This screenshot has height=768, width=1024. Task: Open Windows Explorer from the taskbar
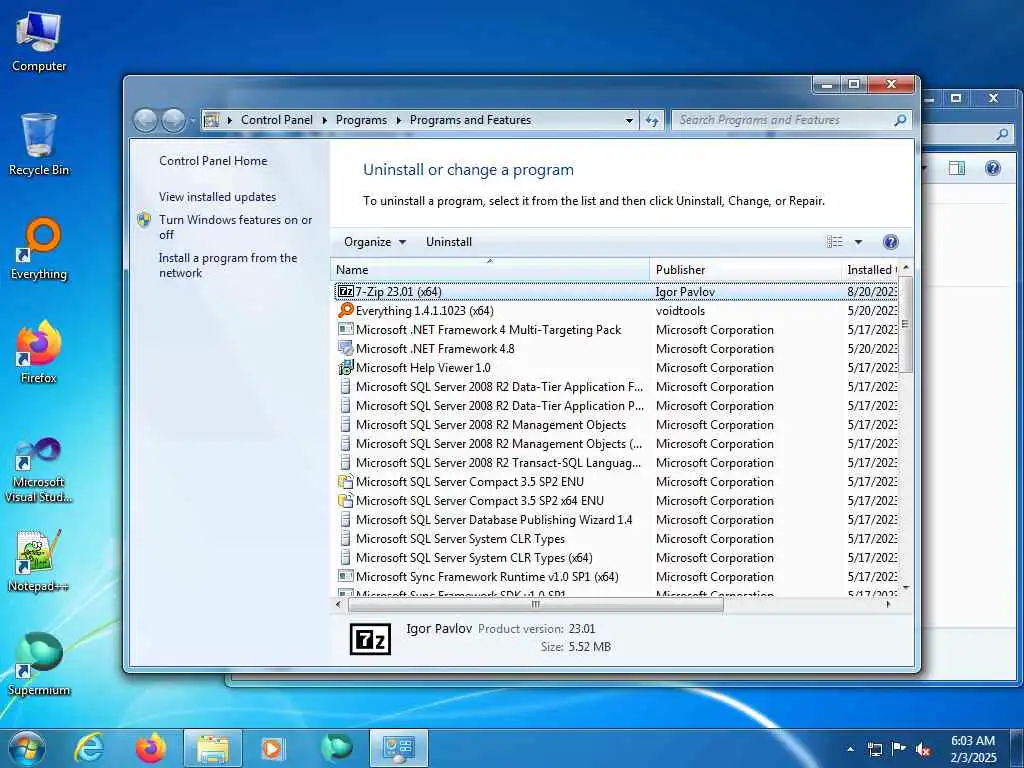[213, 748]
